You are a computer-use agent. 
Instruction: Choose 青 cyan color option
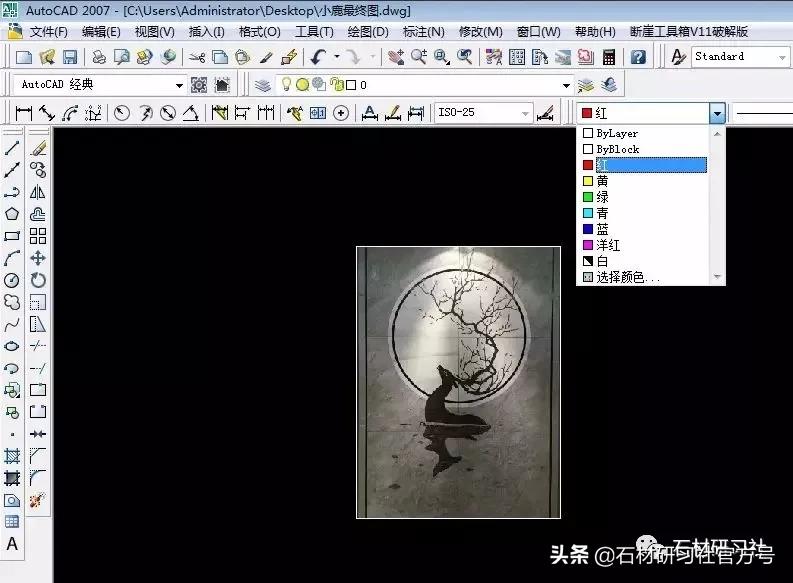(644, 213)
